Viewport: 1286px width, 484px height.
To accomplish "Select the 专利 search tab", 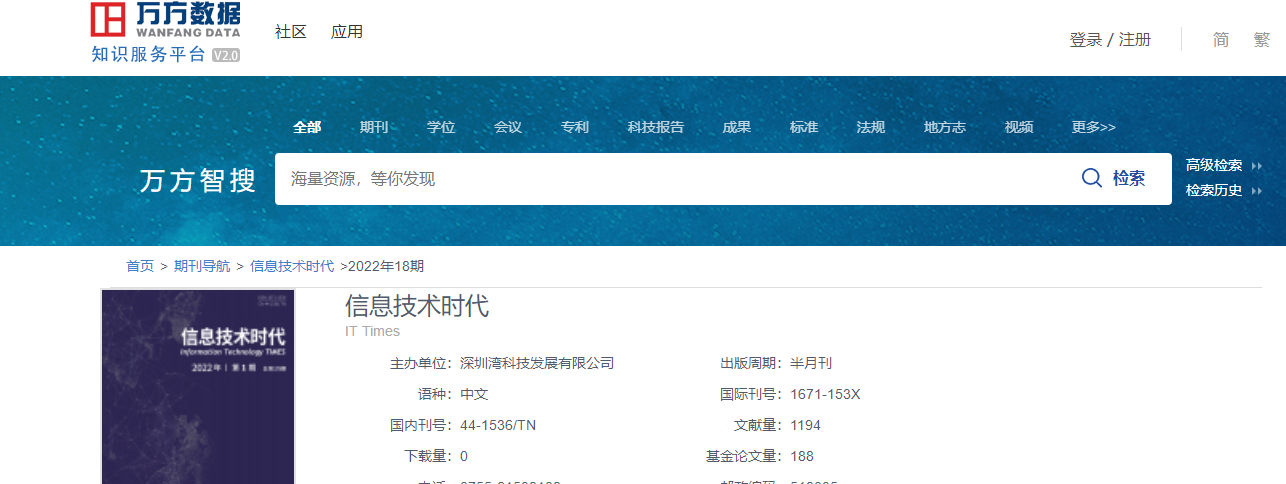I will coord(575,127).
